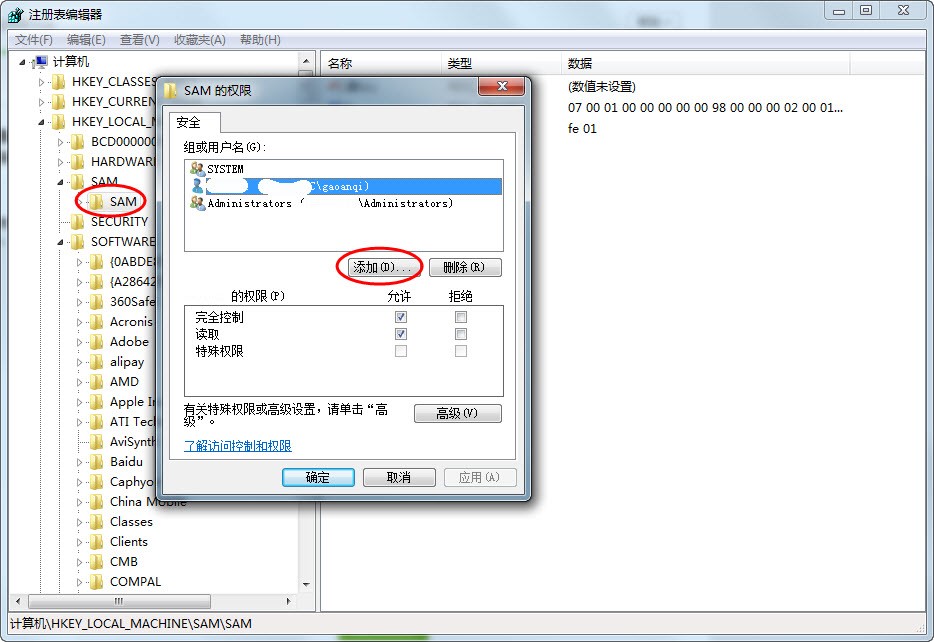Click the SOFTWARE folder icon

(77, 242)
